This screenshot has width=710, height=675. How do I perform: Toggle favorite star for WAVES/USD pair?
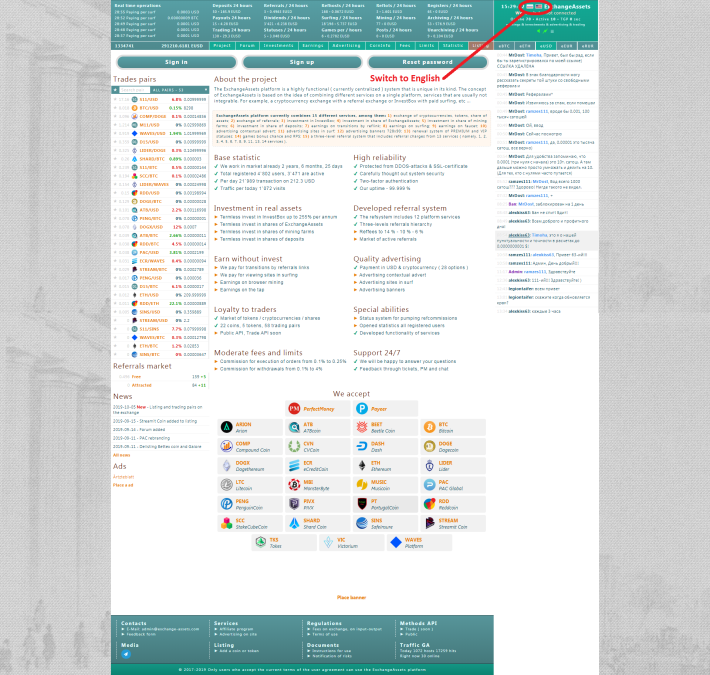coord(115,134)
